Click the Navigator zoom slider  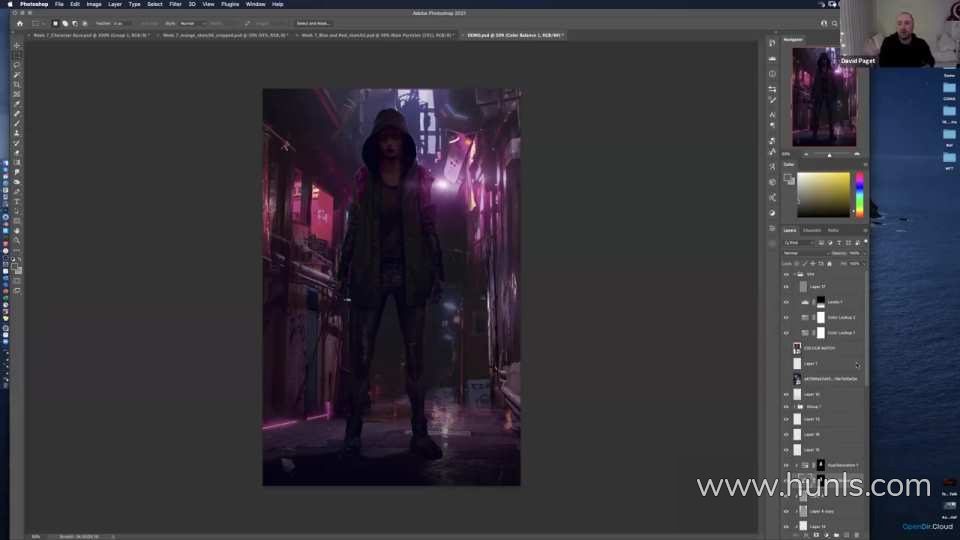830,155
